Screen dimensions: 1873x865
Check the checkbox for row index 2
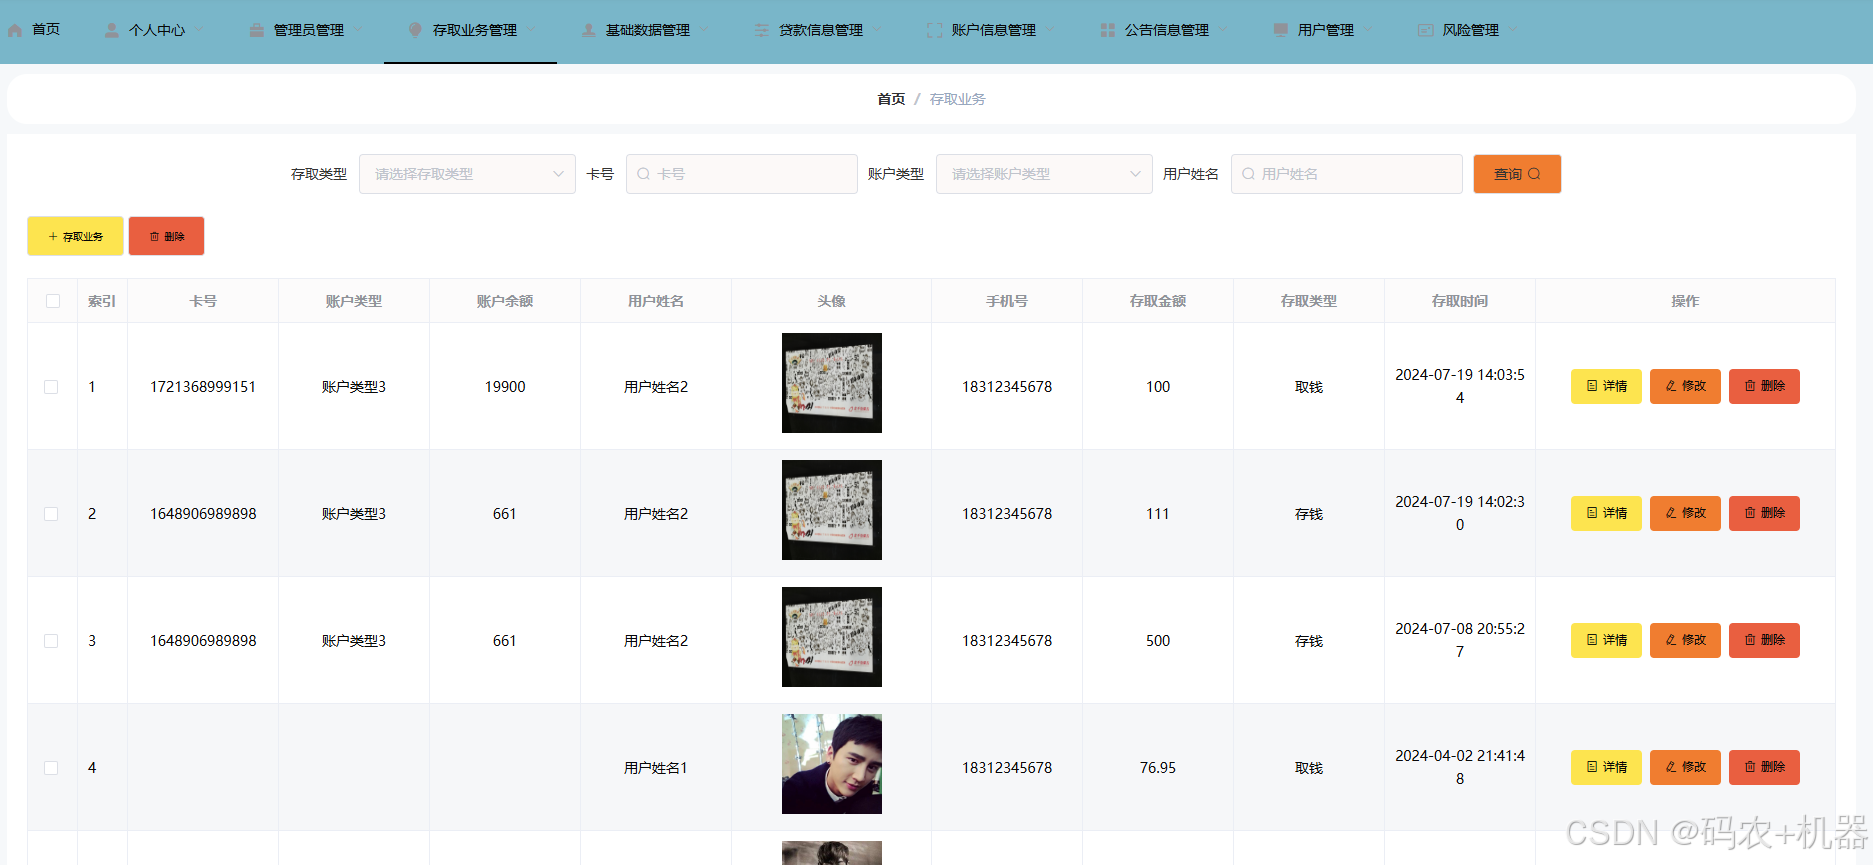tap(51, 514)
